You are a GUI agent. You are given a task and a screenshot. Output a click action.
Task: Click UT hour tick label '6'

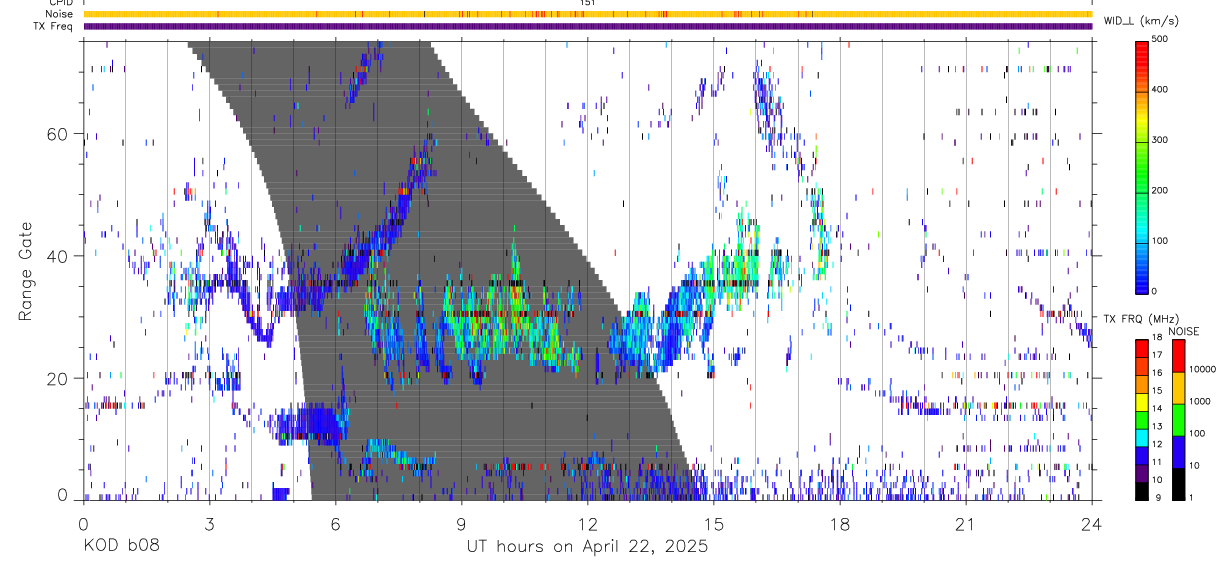tap(335, 523)
